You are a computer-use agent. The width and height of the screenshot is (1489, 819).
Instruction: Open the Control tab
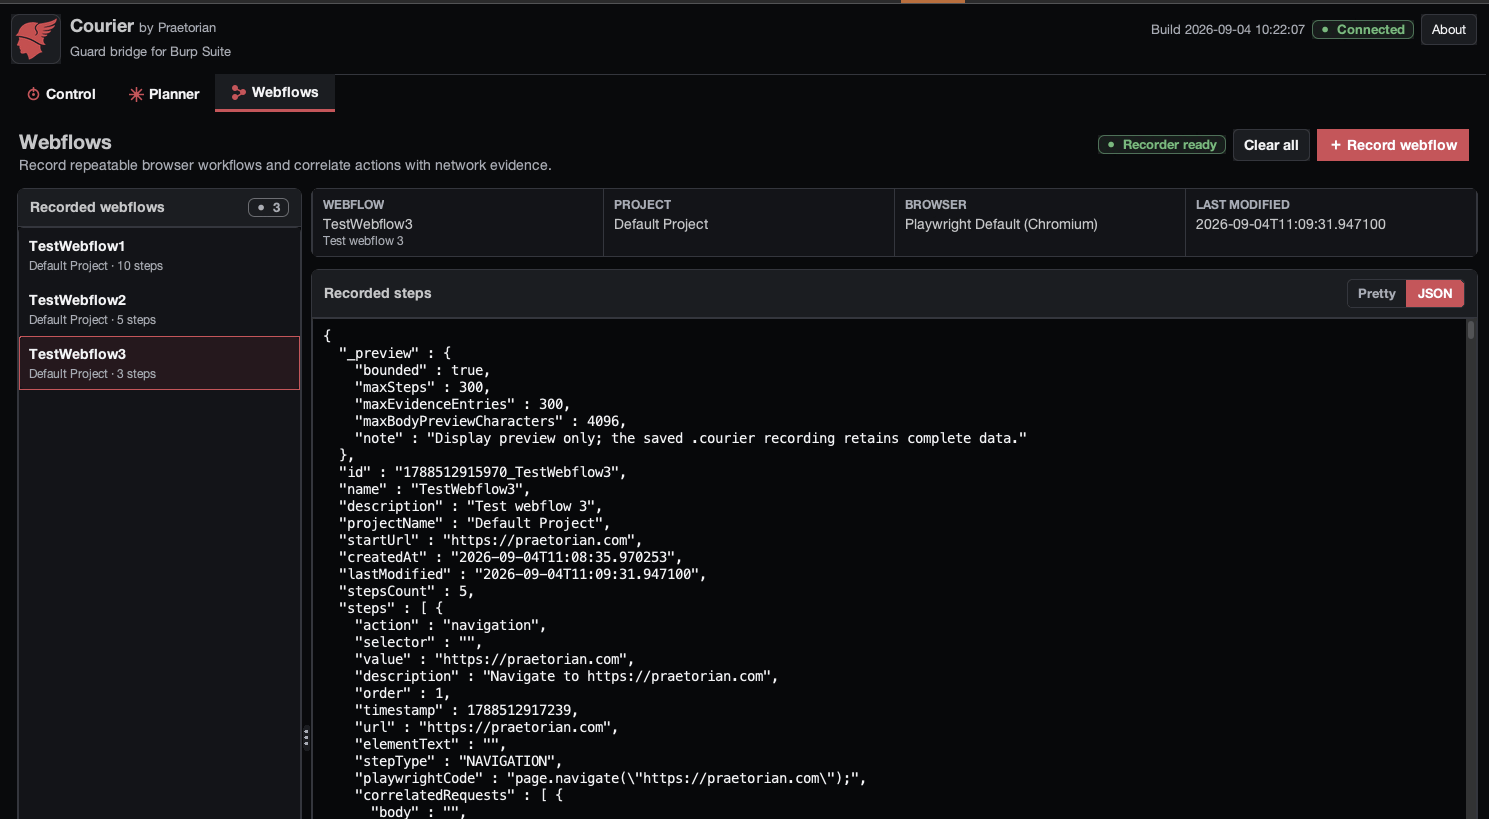click(x=61, y=94)
